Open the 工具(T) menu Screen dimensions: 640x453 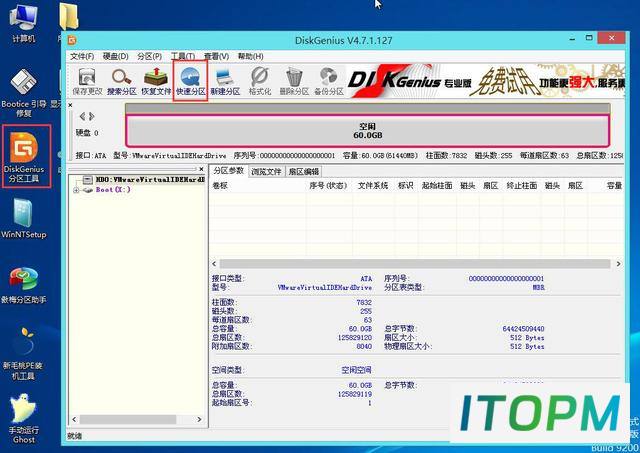click(x=182, y=56)
